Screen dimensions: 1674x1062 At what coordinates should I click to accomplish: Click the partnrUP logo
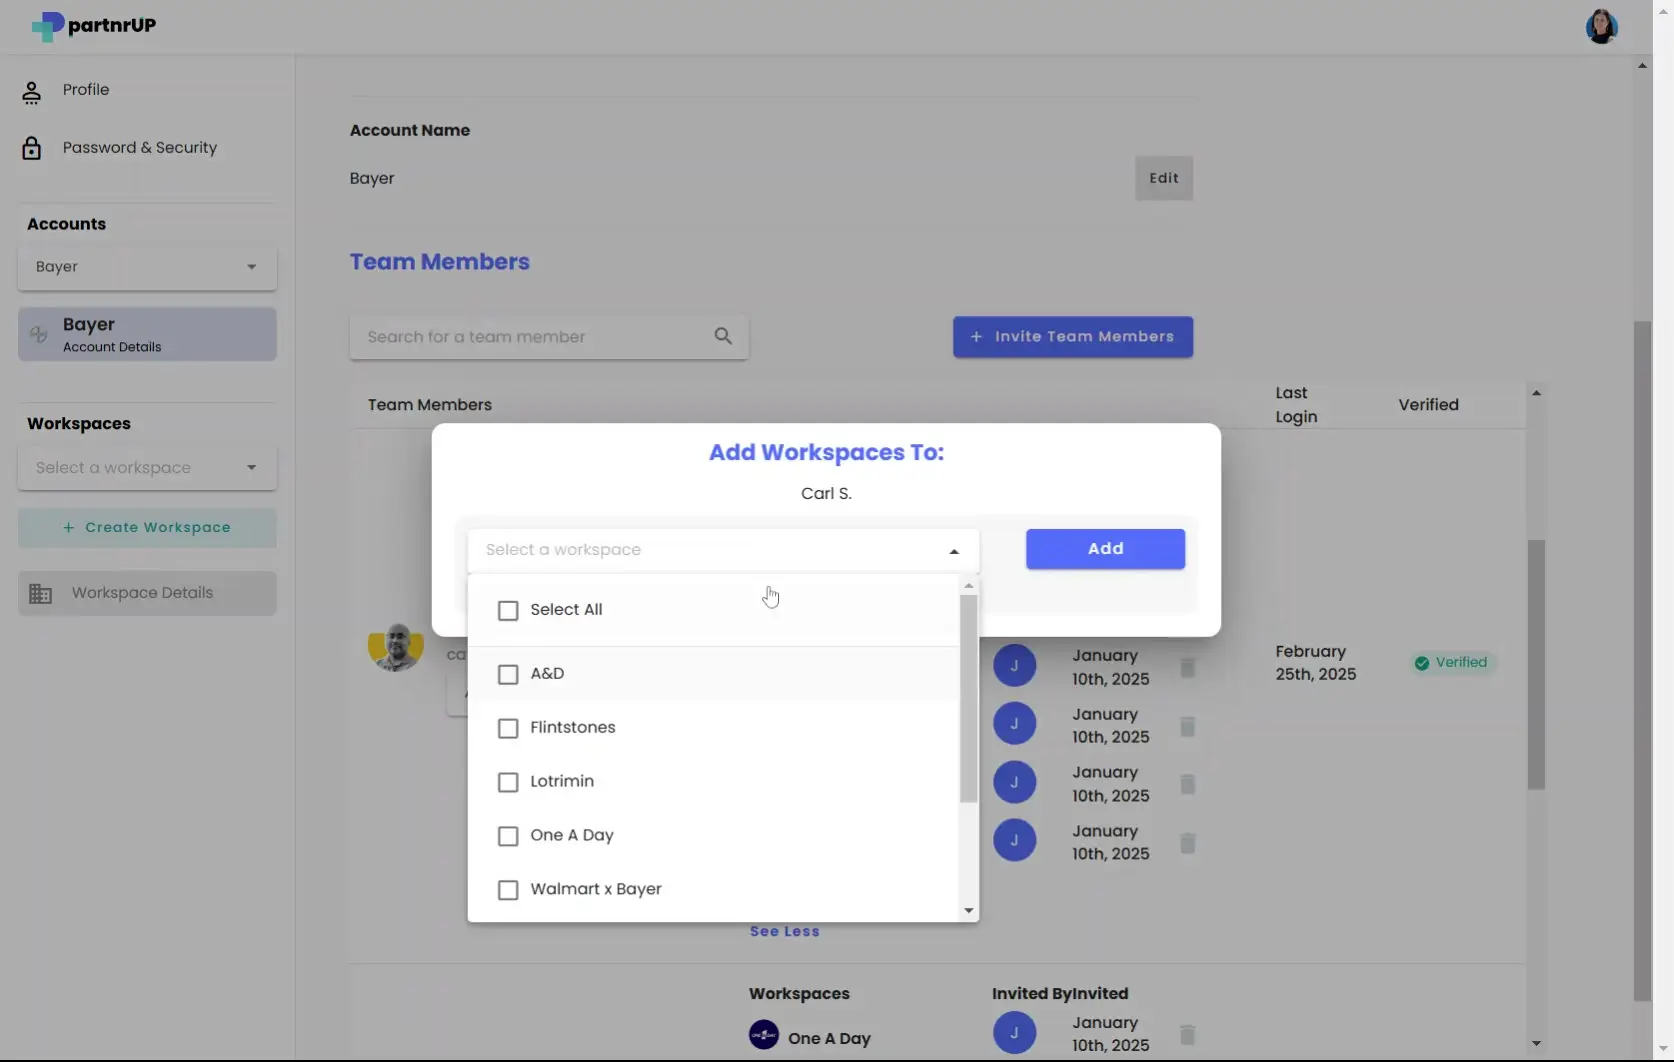click(x=93, y=26)
